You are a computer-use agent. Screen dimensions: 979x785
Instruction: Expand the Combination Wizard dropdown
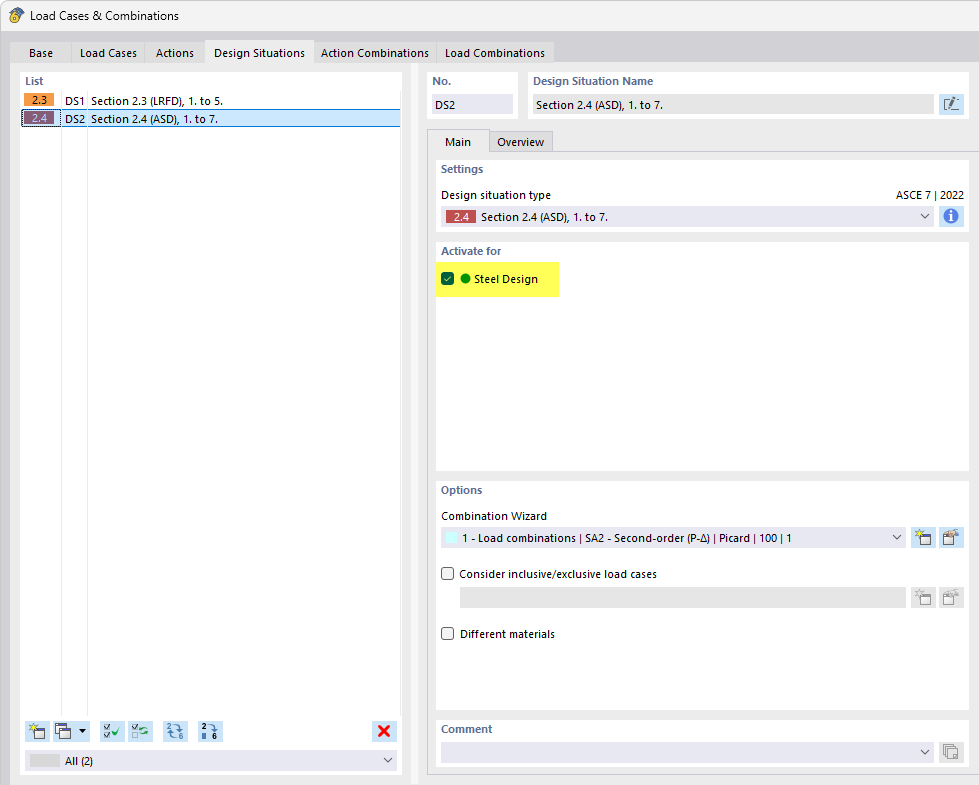[x=897, y=537]
